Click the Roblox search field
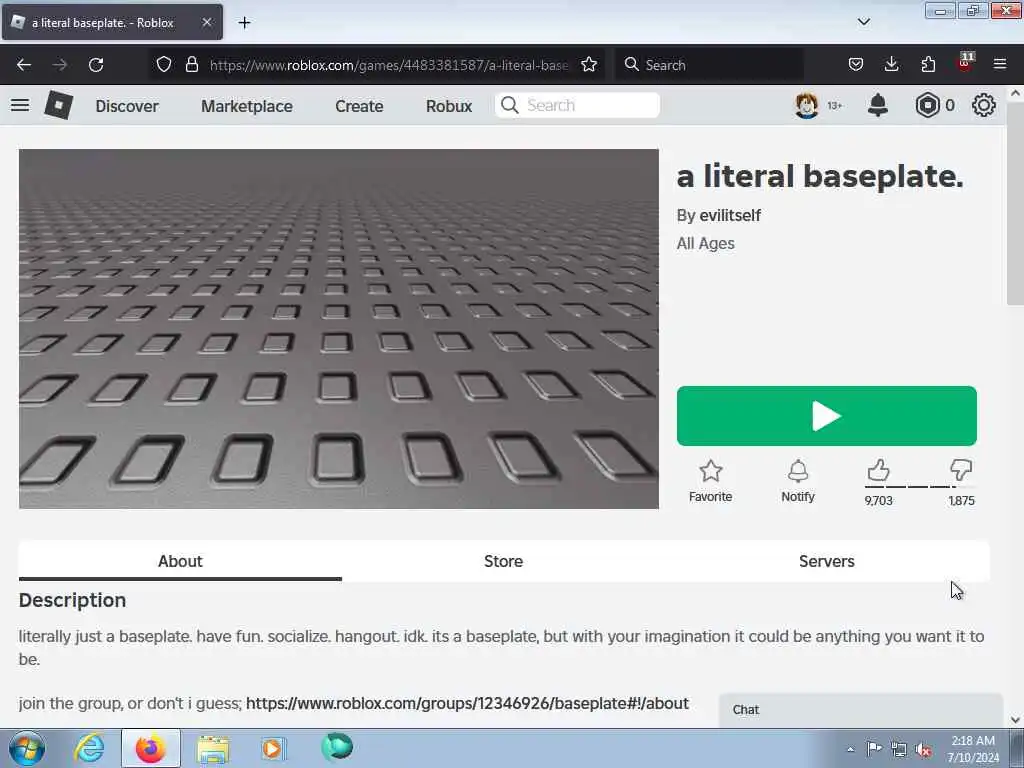 [577, 105]
